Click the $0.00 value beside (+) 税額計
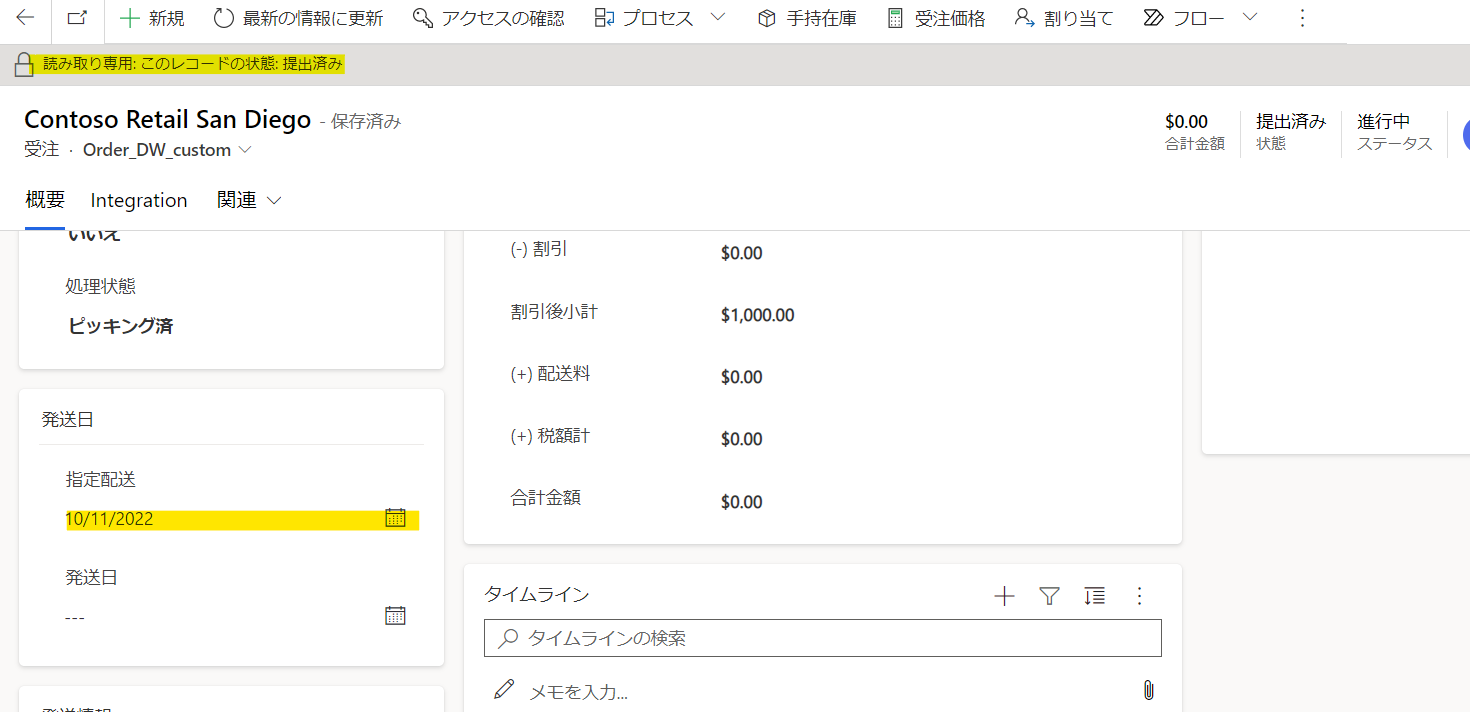This screenshot has width=1470, height=712. 742,439
